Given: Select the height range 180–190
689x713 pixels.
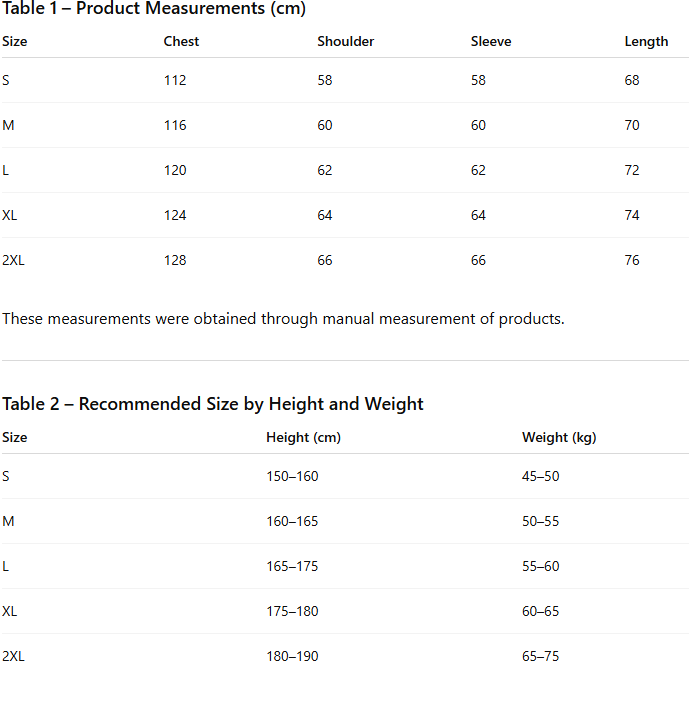Looking at the screenshot, I should click(x=292, y=656).
